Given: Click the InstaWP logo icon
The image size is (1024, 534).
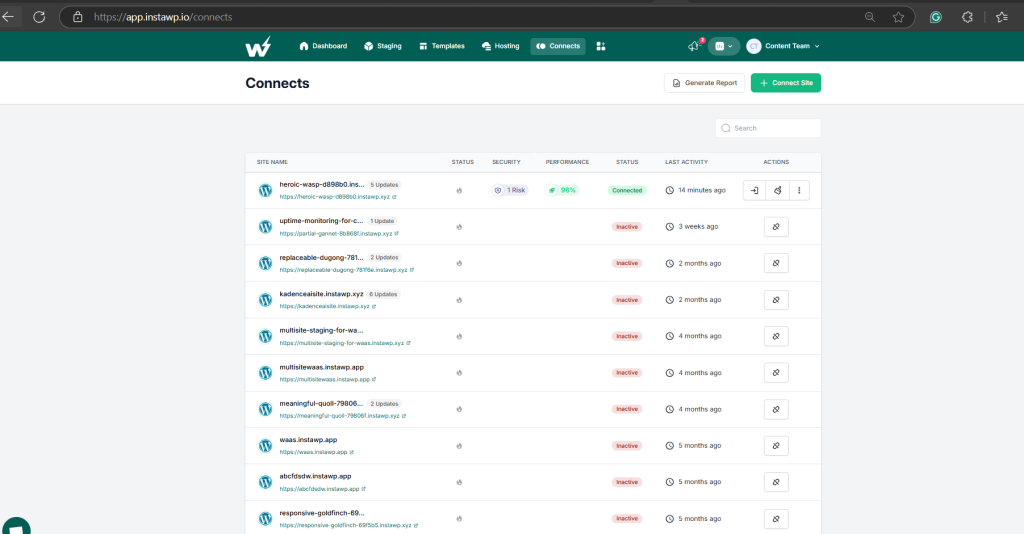Looking at the screenshot, I should click(258, 46).
